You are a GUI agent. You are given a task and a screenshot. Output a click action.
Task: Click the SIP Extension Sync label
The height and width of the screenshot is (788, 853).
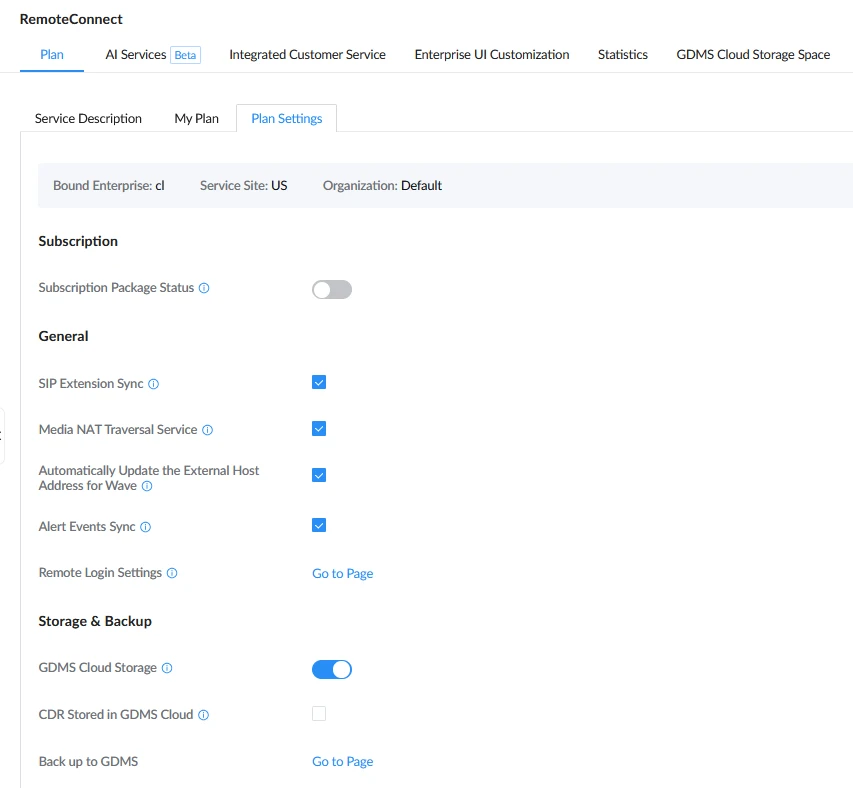91,383
